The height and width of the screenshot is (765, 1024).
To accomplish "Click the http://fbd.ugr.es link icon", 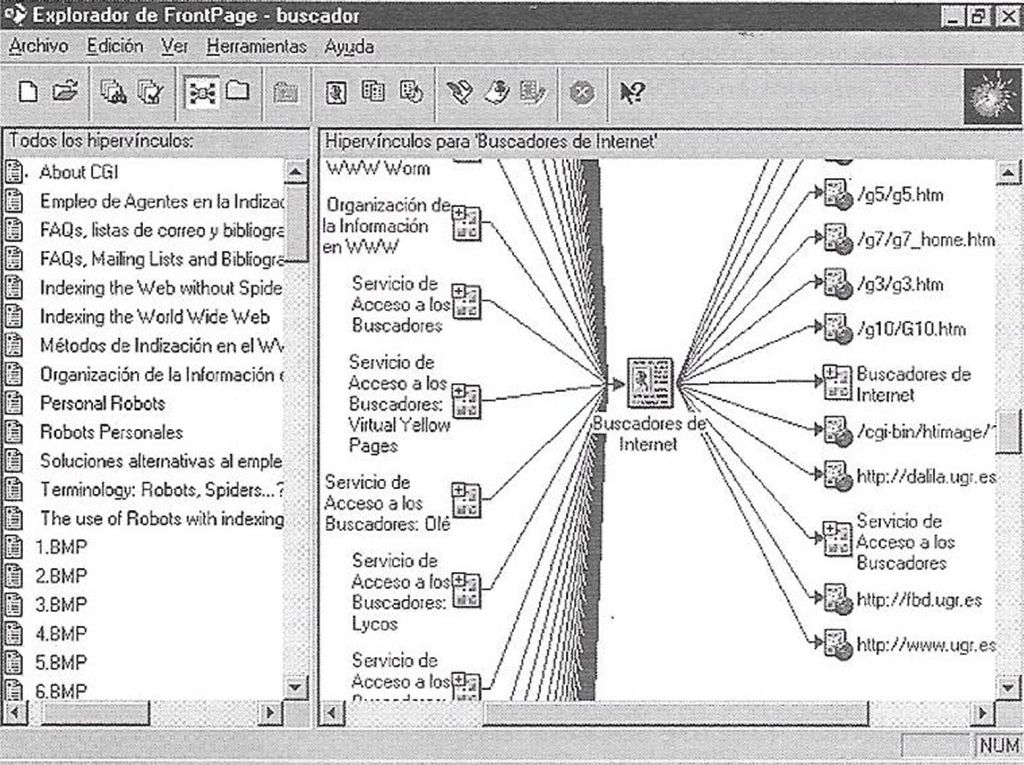I will [838, 599].
